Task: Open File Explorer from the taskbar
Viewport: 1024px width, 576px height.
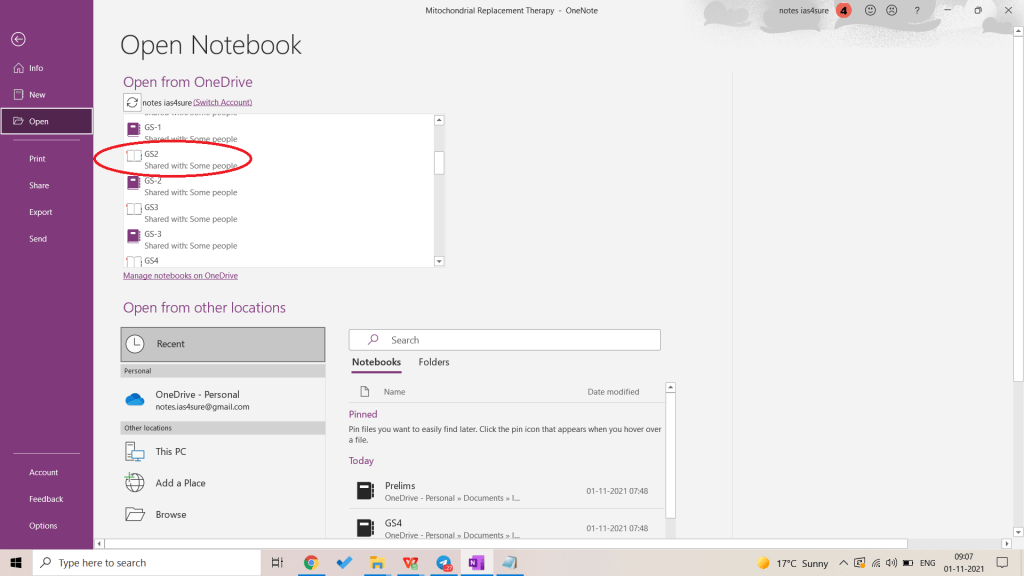Action: click(x=377, y=562)
